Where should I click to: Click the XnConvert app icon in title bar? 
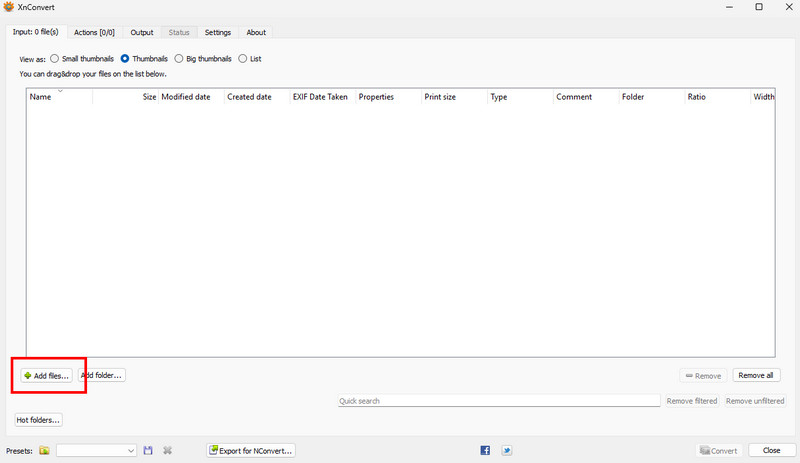point(9,7)
